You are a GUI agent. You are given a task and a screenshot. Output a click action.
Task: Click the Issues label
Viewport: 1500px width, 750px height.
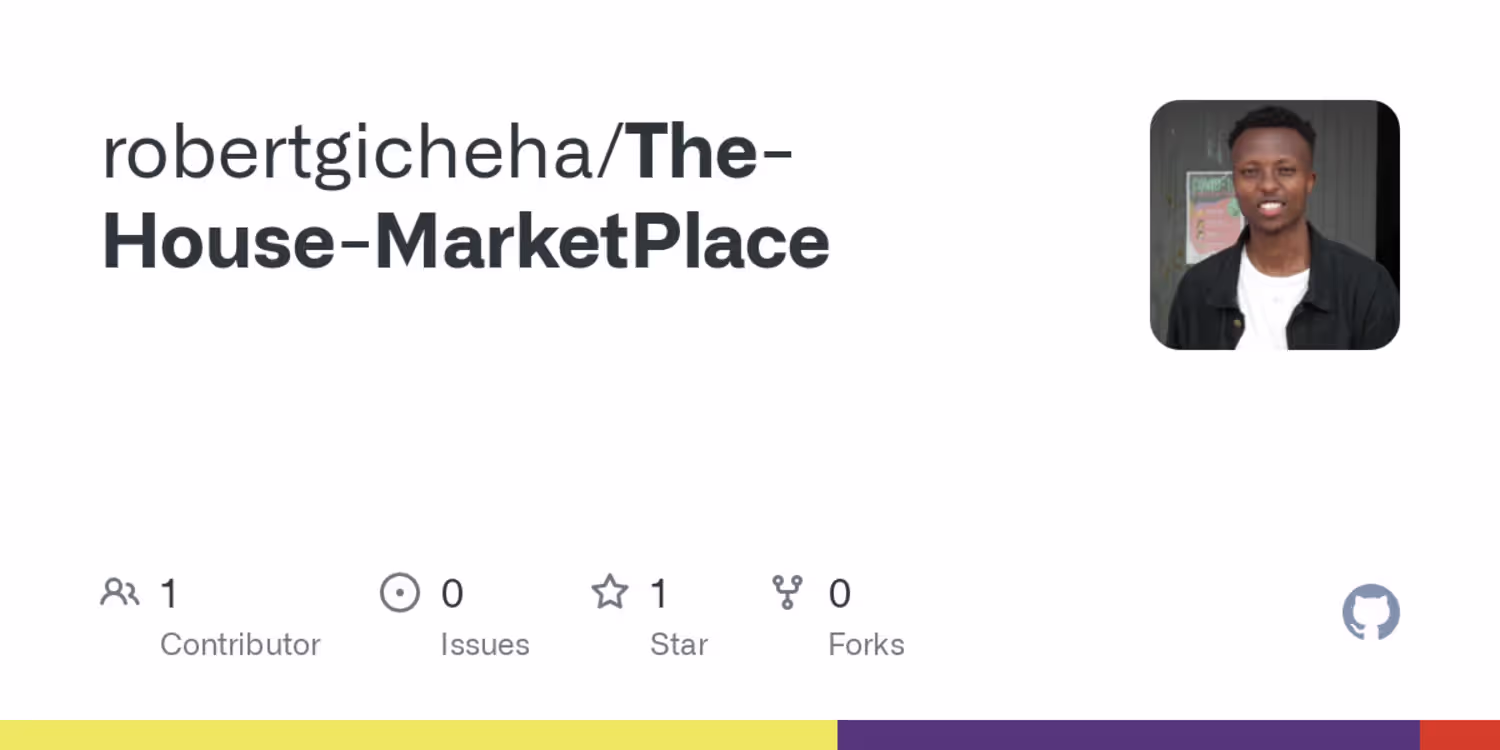485,645
